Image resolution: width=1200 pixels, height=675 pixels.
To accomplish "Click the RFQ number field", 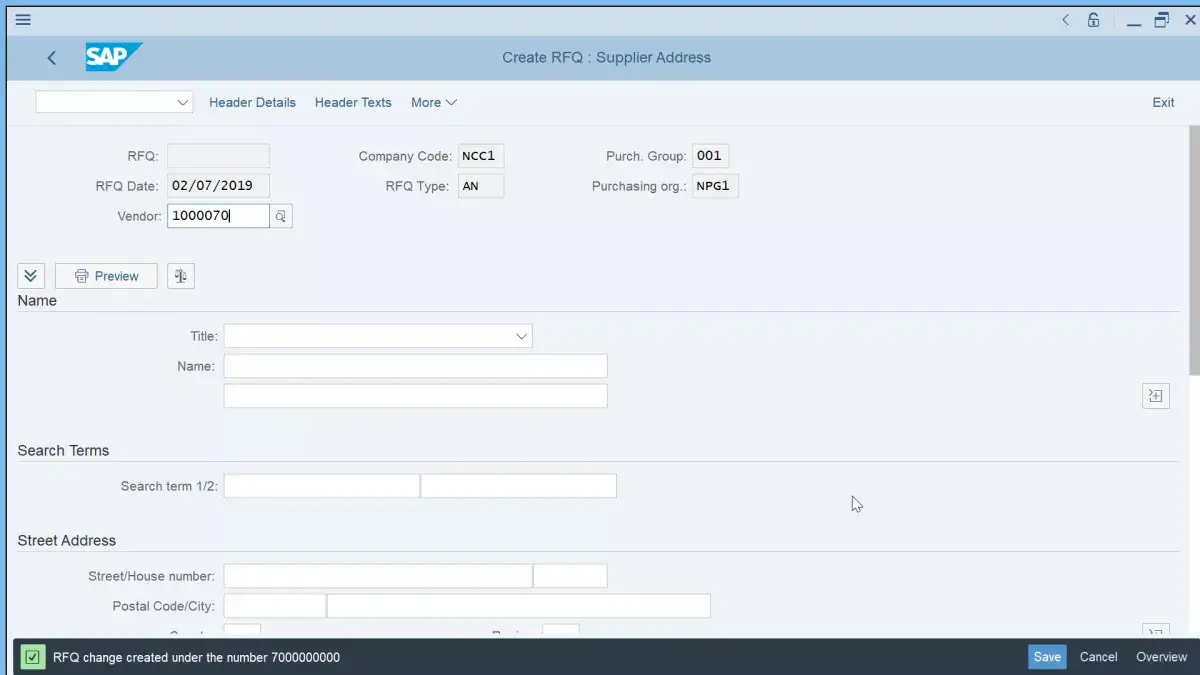I will (x=218, y=156).
